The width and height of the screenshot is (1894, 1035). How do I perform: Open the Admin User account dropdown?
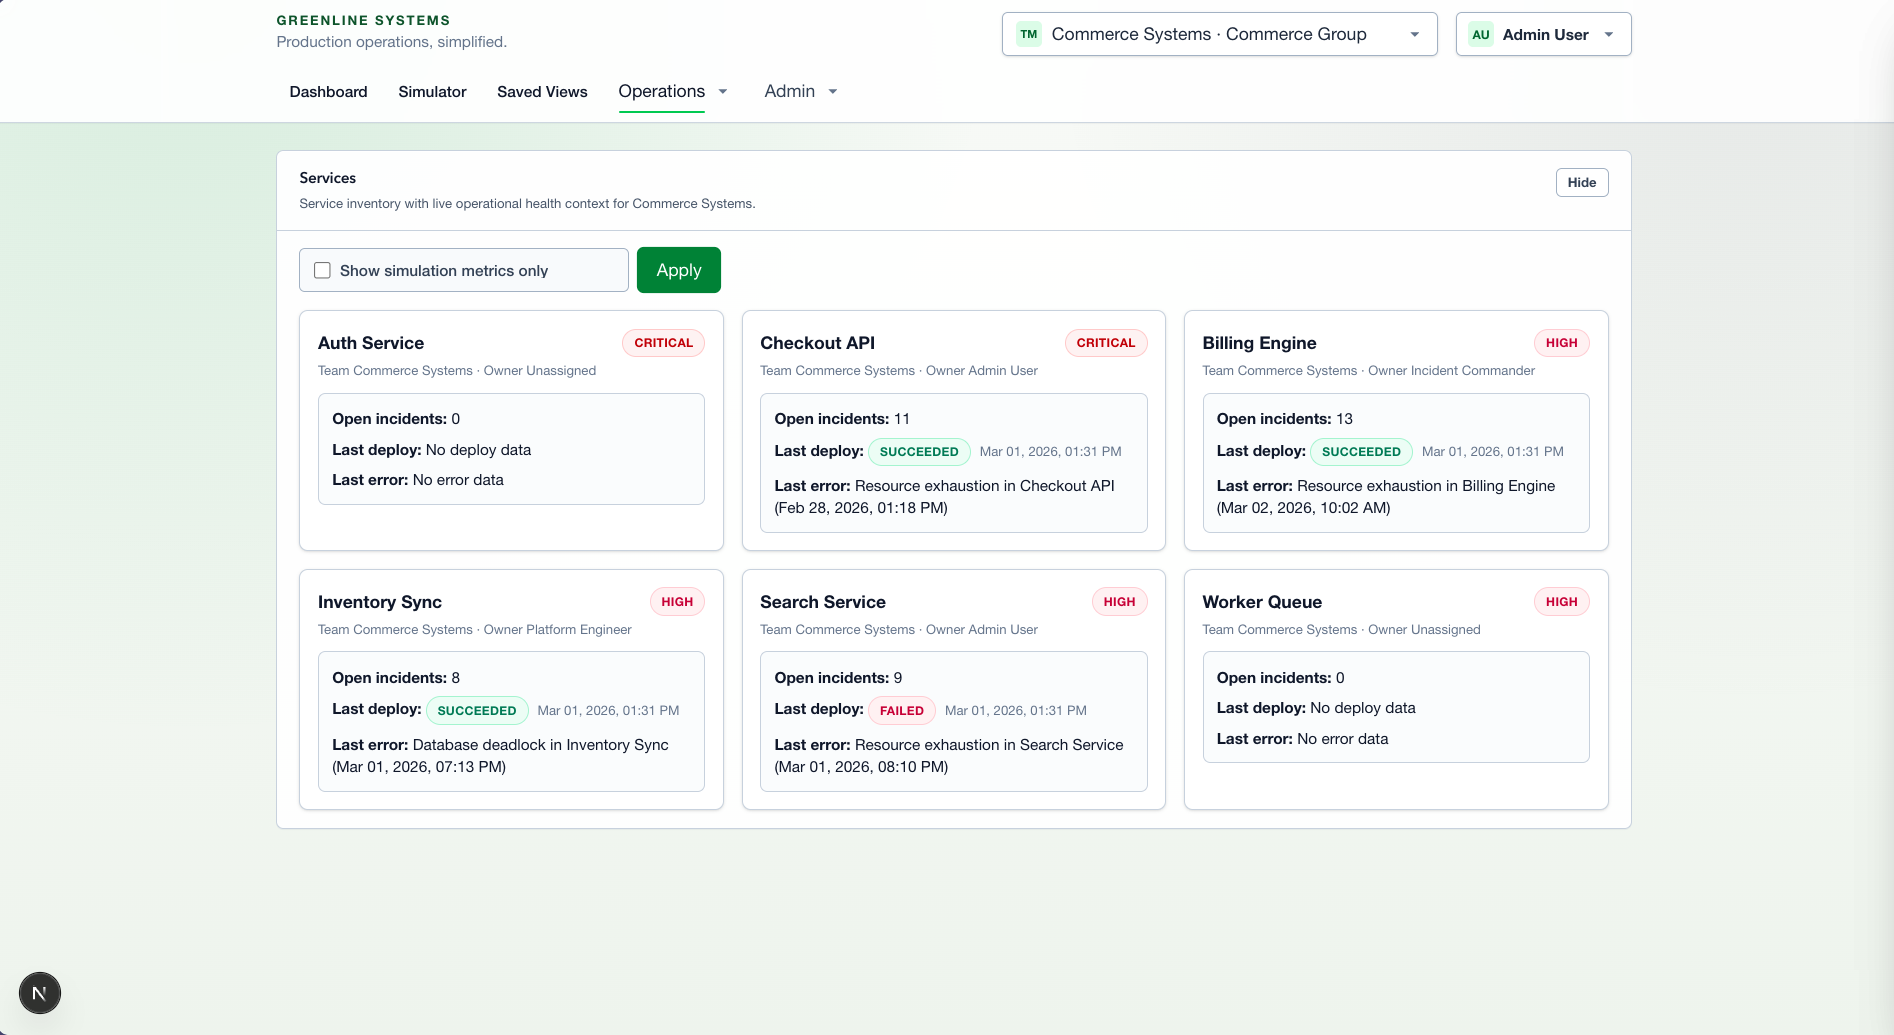[x=1543, y=34]
